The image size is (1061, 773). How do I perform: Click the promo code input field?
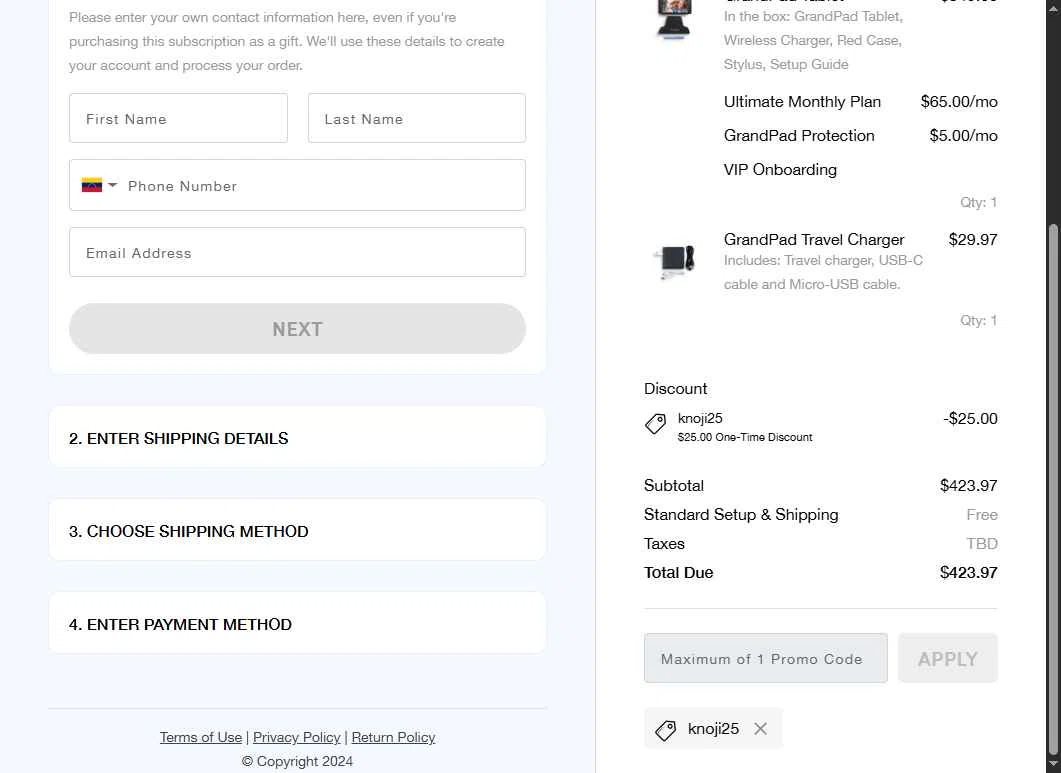[x=765, y=659]
